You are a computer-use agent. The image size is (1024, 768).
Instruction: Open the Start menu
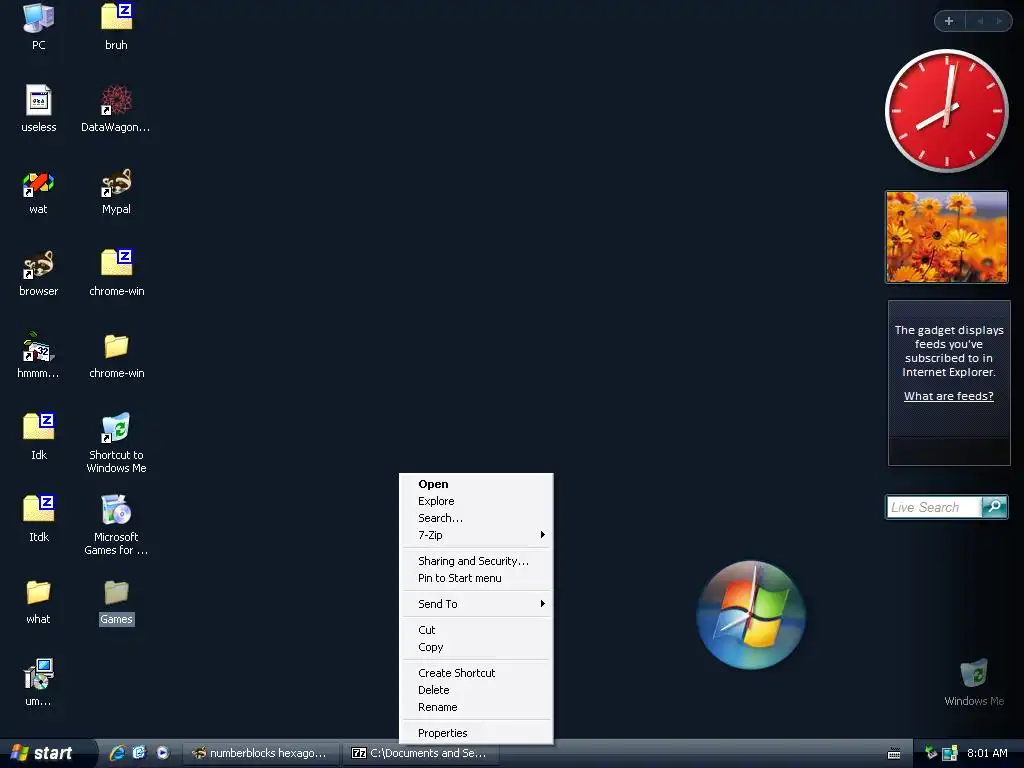pyautogui.click(x=46, y=753)
